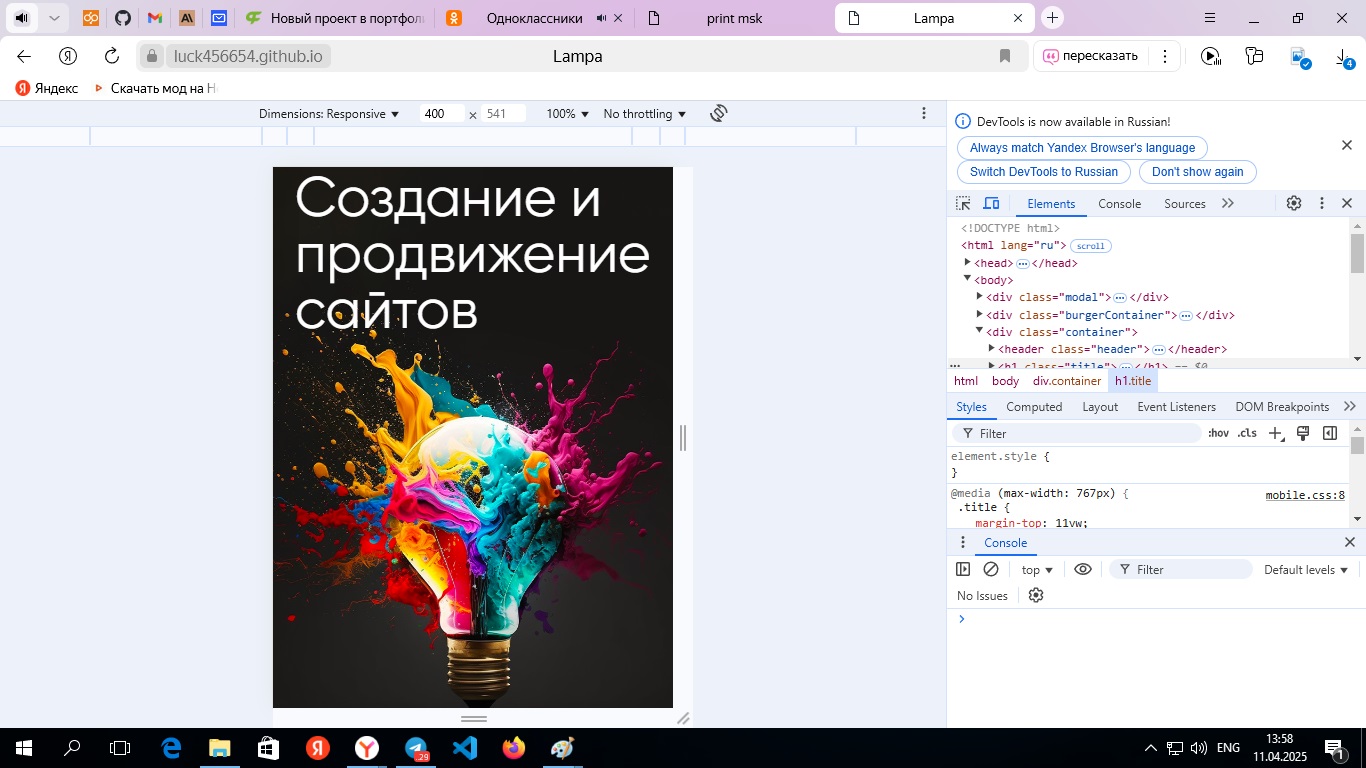Reload the current page
1366x768 pixels.
112,56
